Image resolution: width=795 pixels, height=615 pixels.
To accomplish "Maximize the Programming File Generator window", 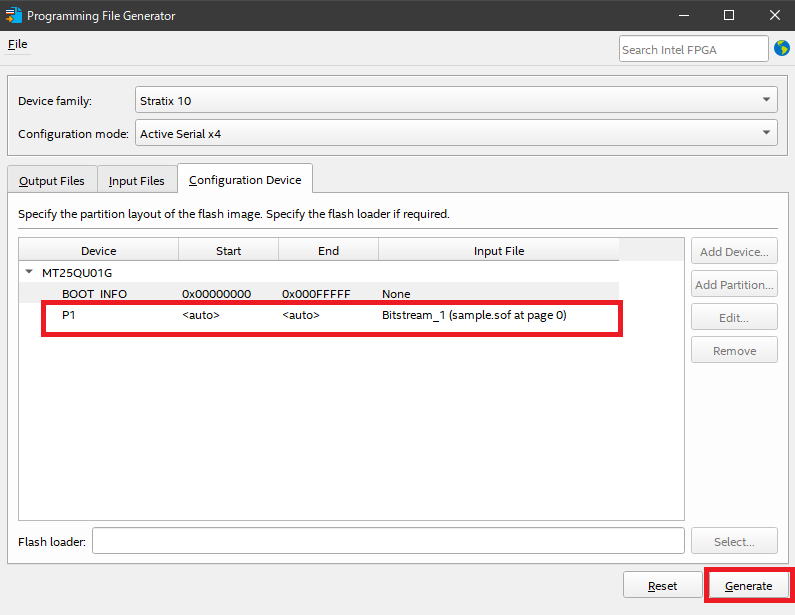I will pyautogui.click(x=729, y=15).
